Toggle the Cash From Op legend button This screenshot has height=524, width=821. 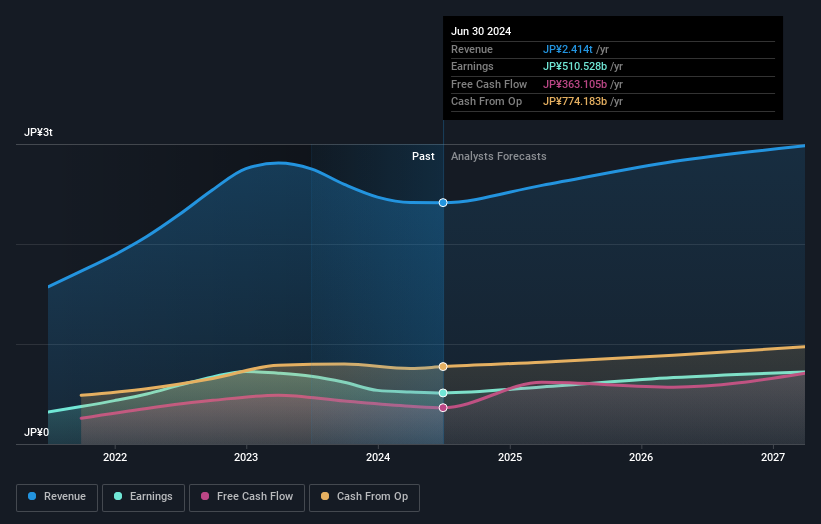pyautogui.click(x=364, y=497)
